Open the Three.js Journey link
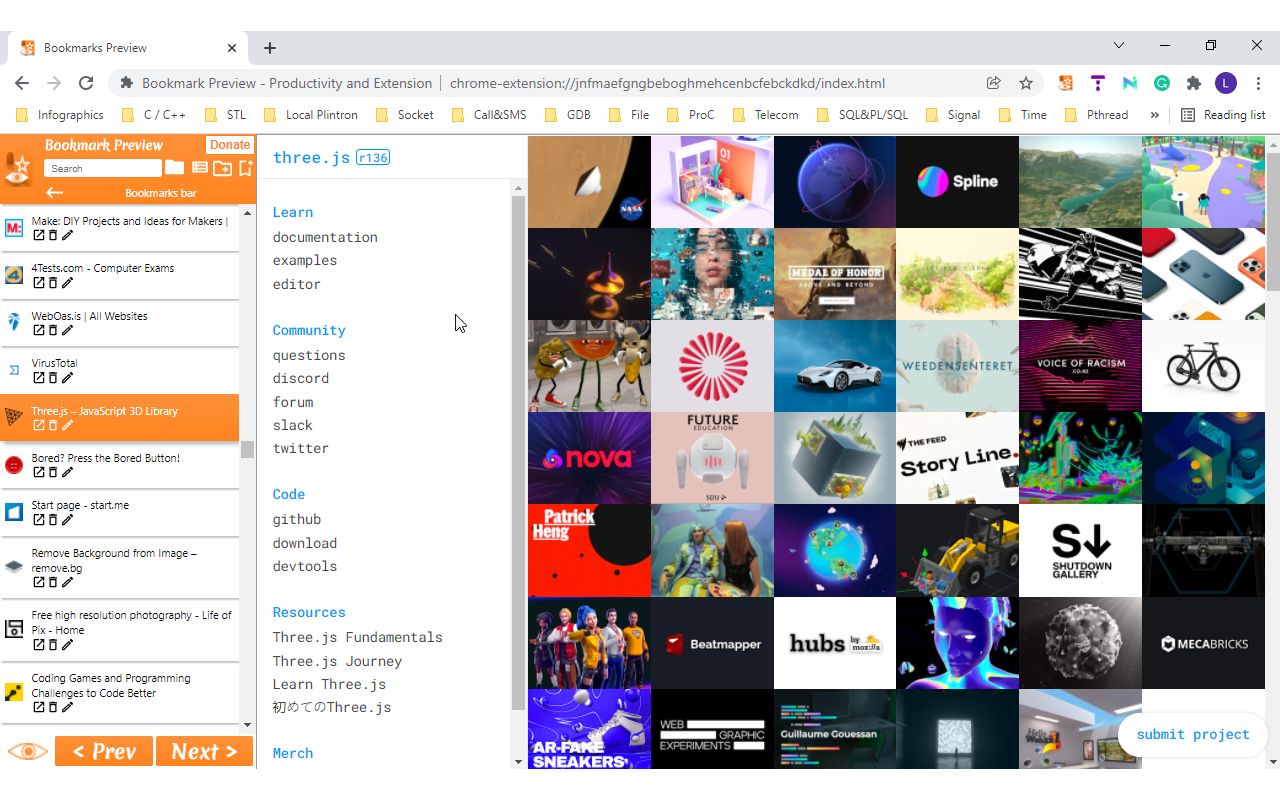The height and width of the screenshot is (800, 1280). (337, 661)
